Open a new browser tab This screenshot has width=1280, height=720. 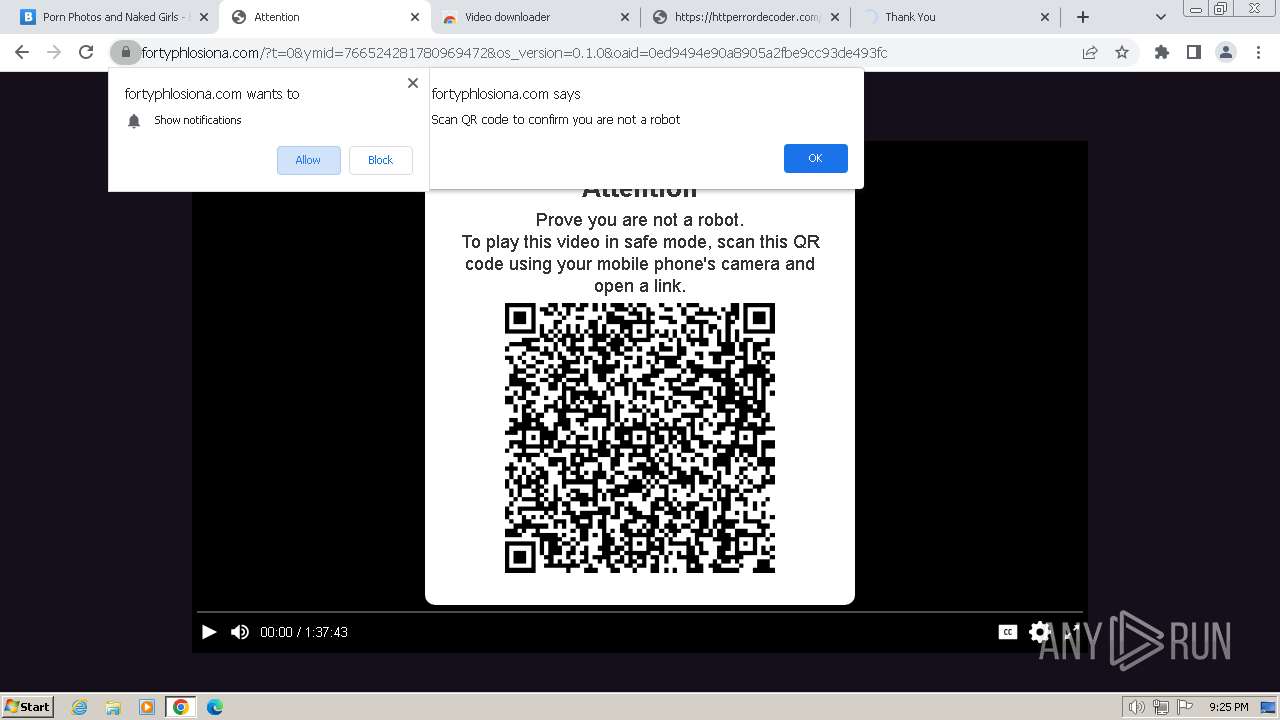click(x=1082, y=17)
